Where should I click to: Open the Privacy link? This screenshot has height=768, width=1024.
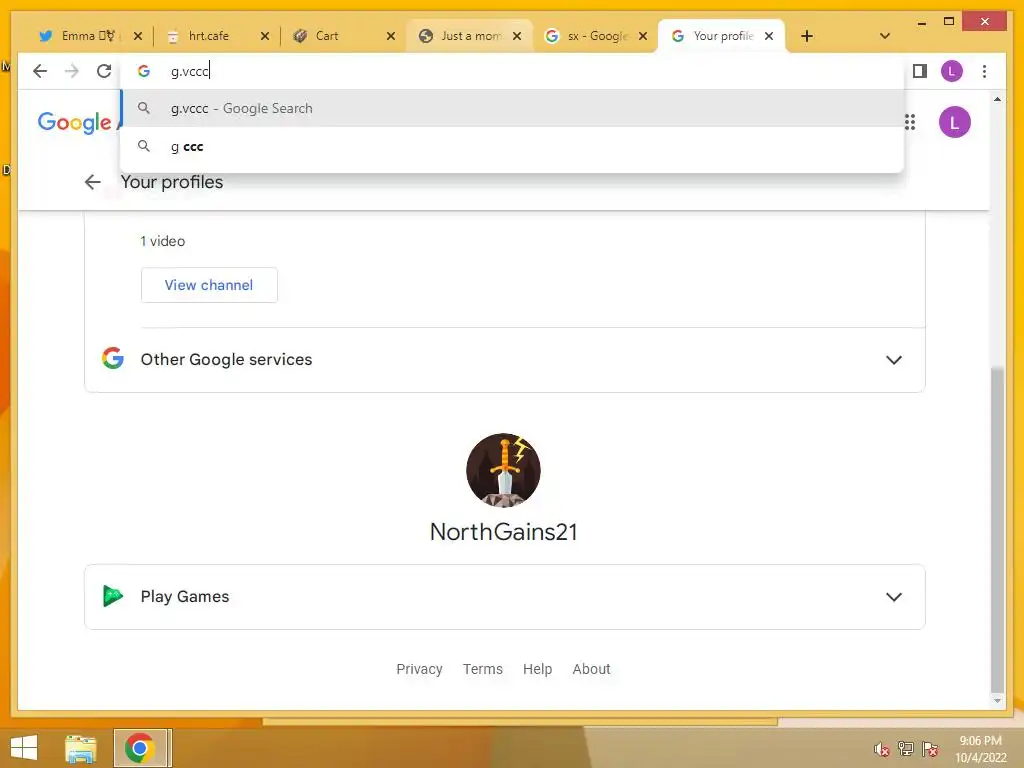(x=419, y=669)
